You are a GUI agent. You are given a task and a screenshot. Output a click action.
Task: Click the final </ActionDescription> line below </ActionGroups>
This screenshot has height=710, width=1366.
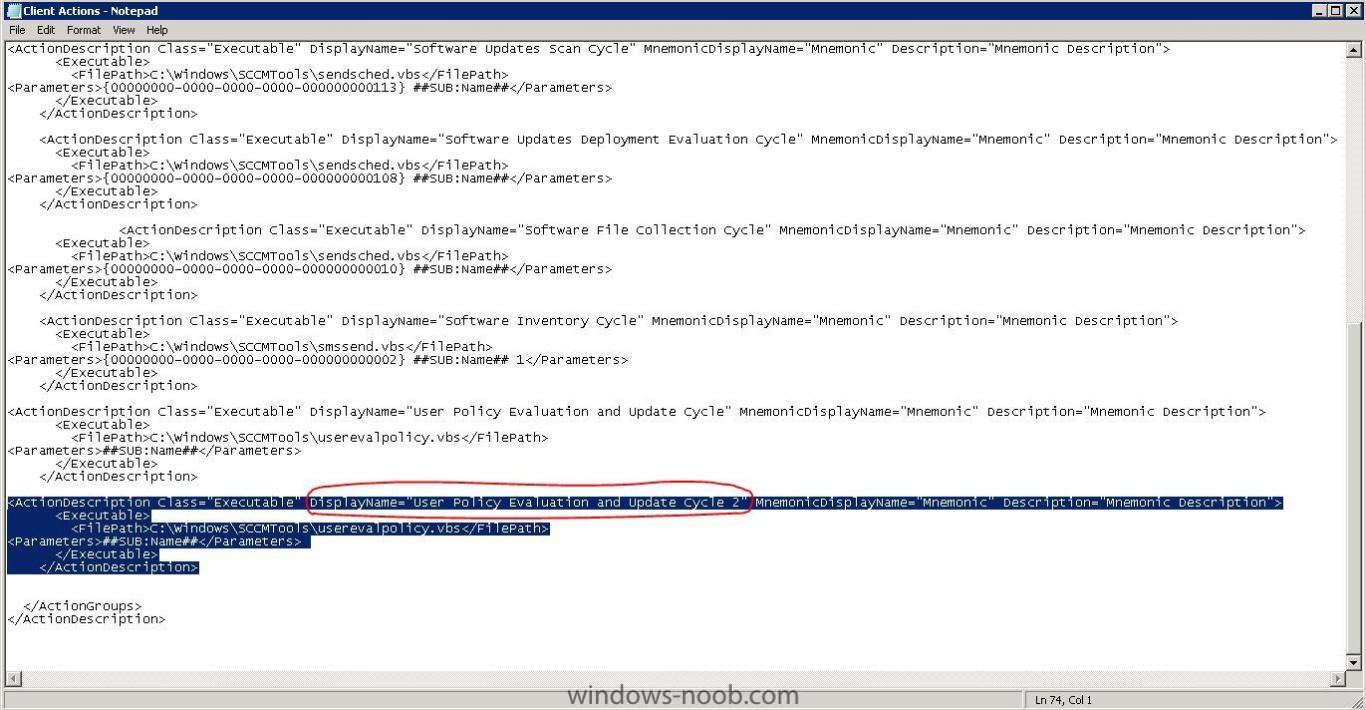86,619
